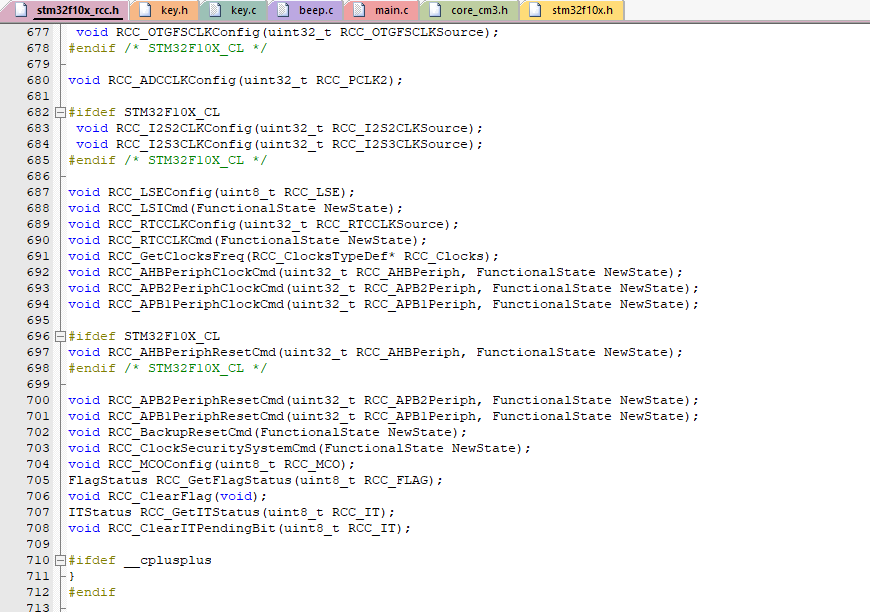
Task: Click RCC_LSEConfig function name
Action: point(160,193)
